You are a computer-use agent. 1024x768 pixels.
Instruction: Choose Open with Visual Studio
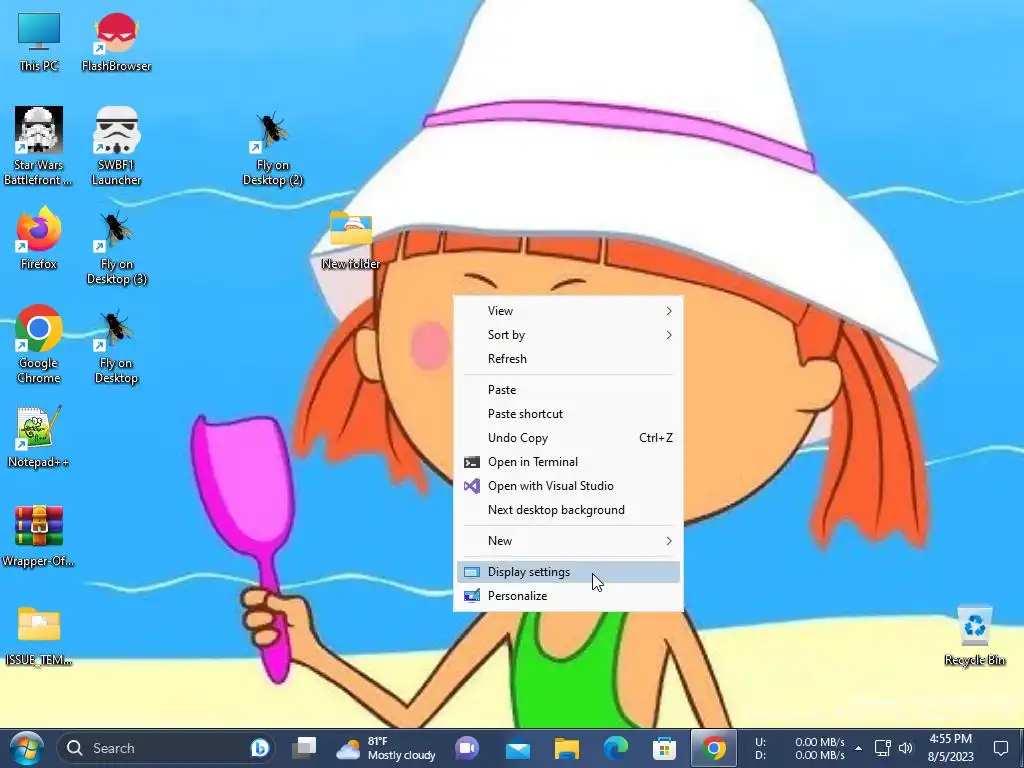(568, 486)
